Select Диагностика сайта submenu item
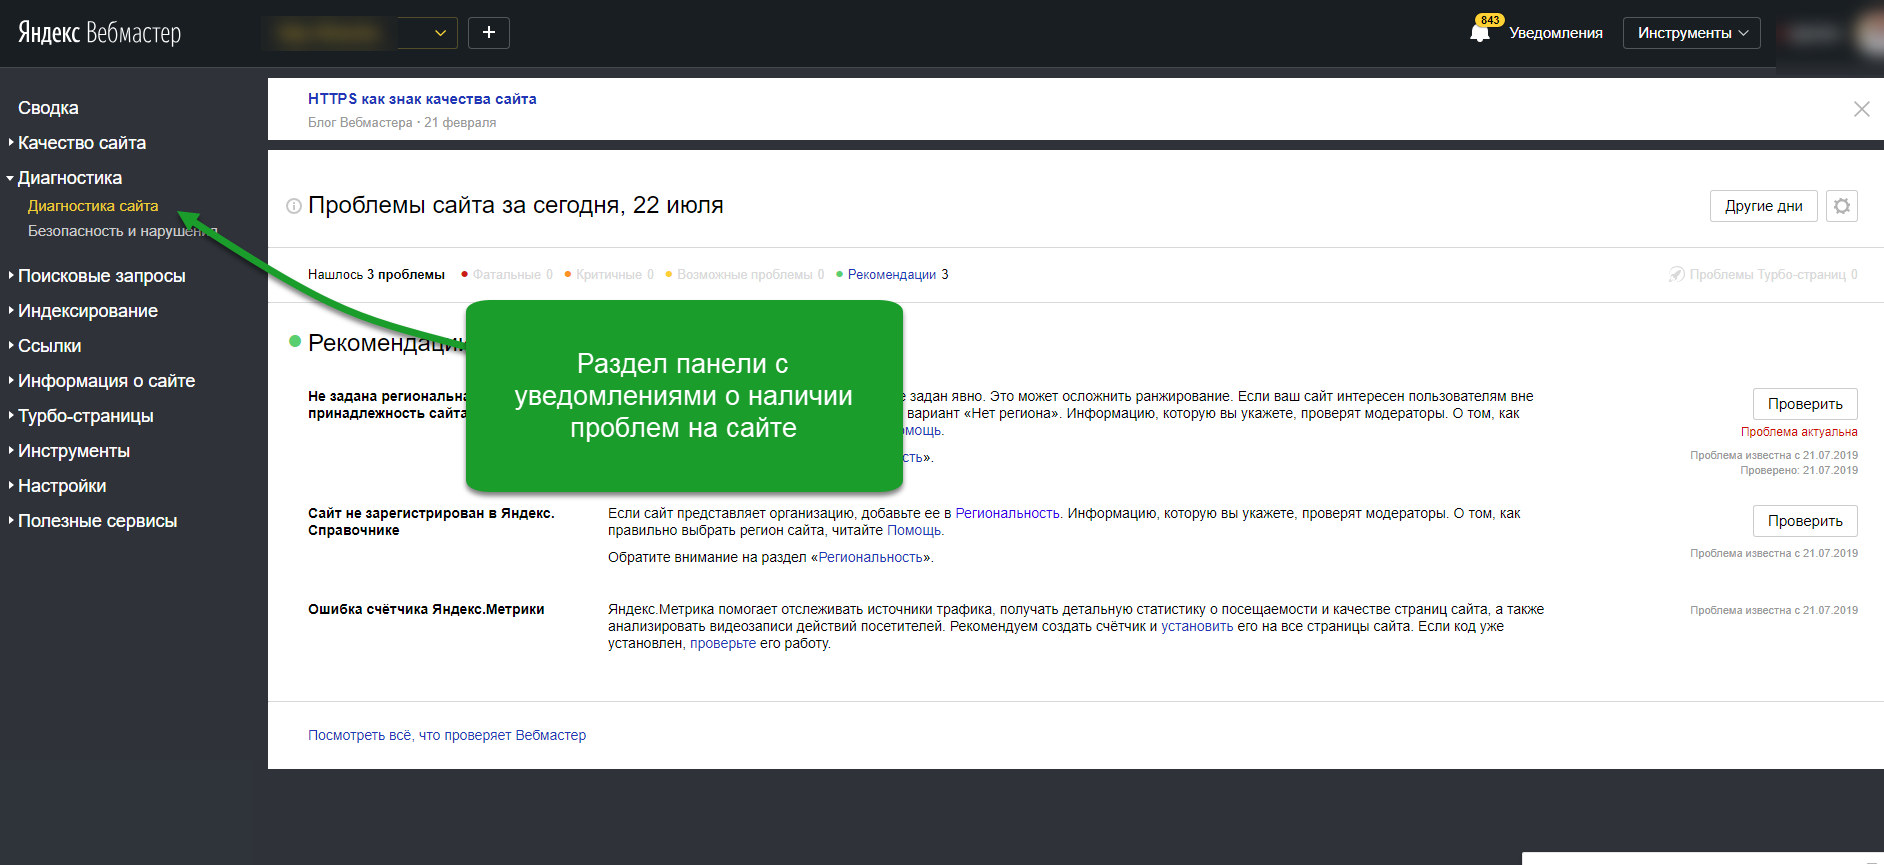The image size is (1884, 865). tap(93, 206)
